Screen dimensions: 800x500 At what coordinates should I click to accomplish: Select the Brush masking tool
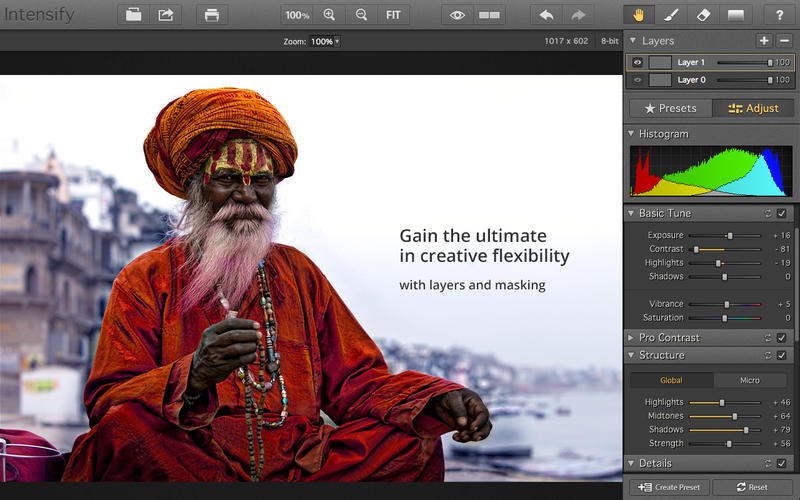[671, 15]
